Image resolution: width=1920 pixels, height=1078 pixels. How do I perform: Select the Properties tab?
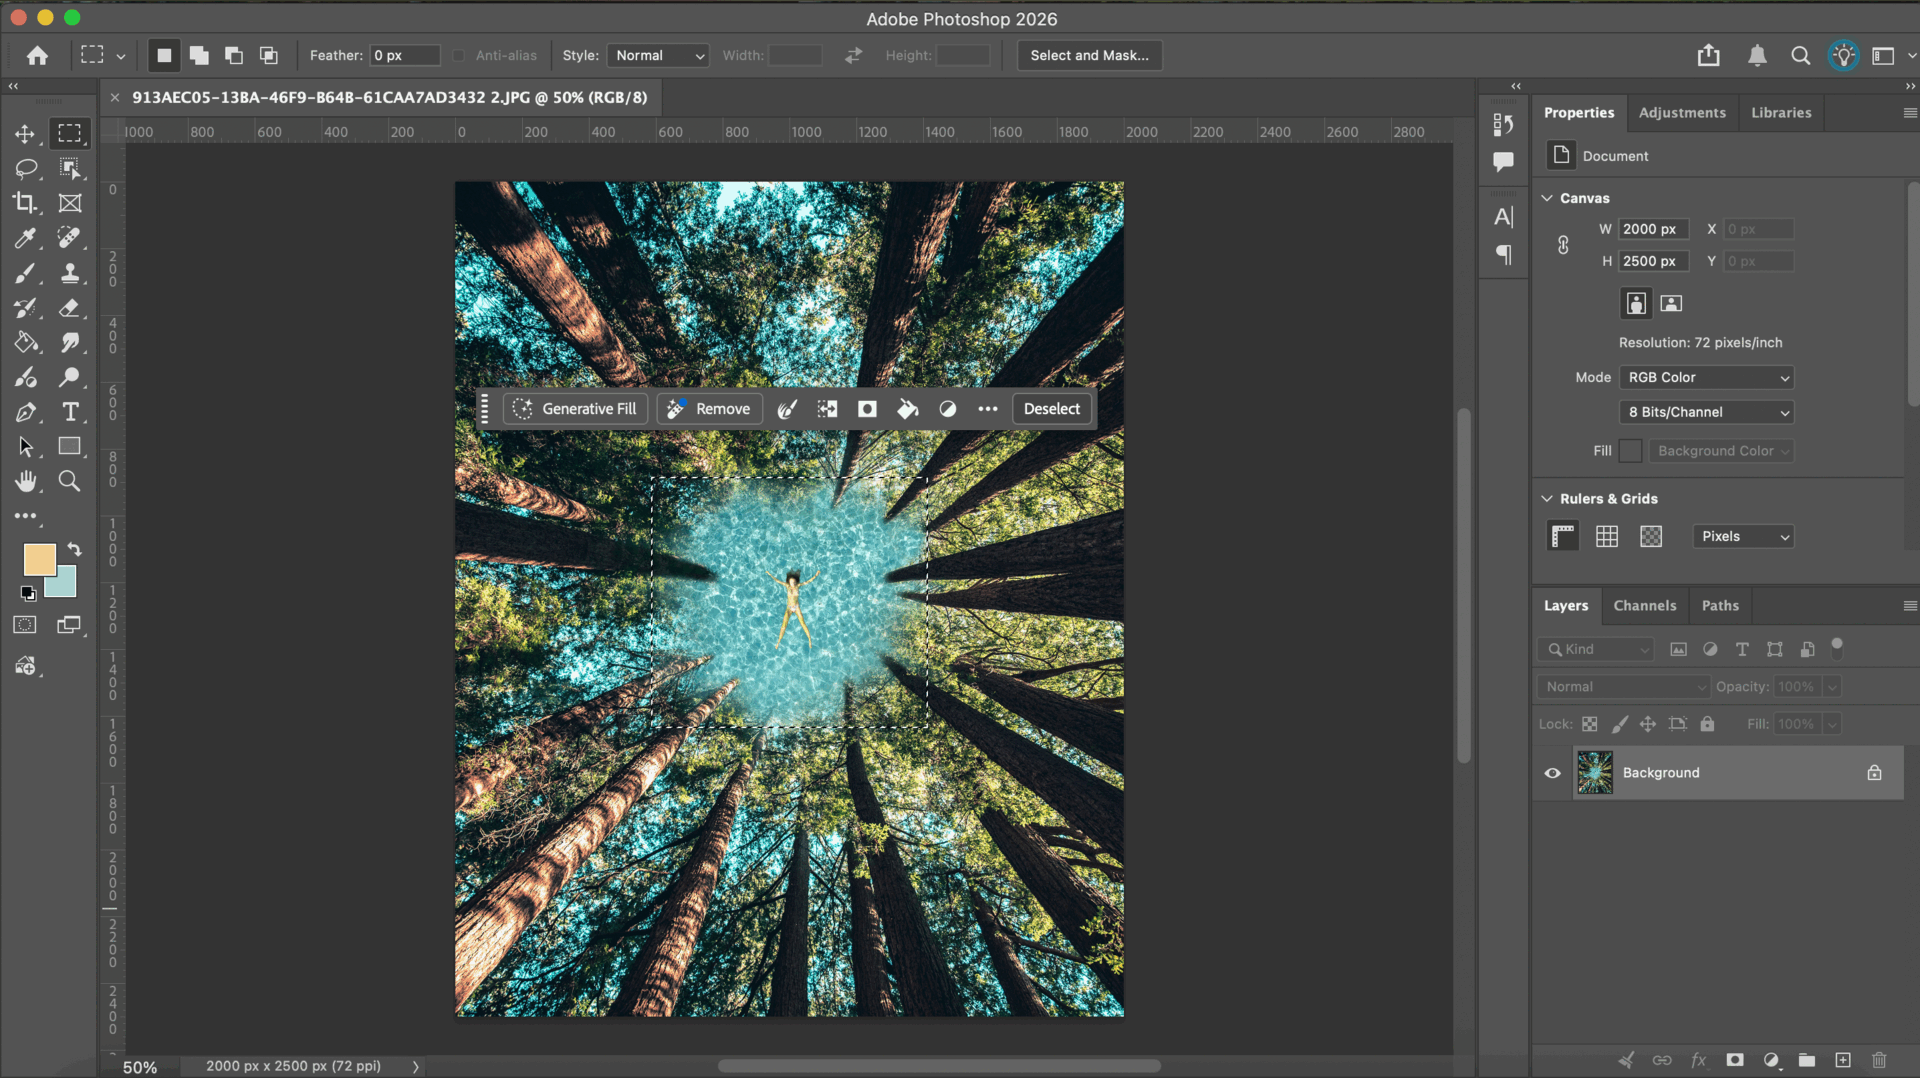[x=1578, y=113]
